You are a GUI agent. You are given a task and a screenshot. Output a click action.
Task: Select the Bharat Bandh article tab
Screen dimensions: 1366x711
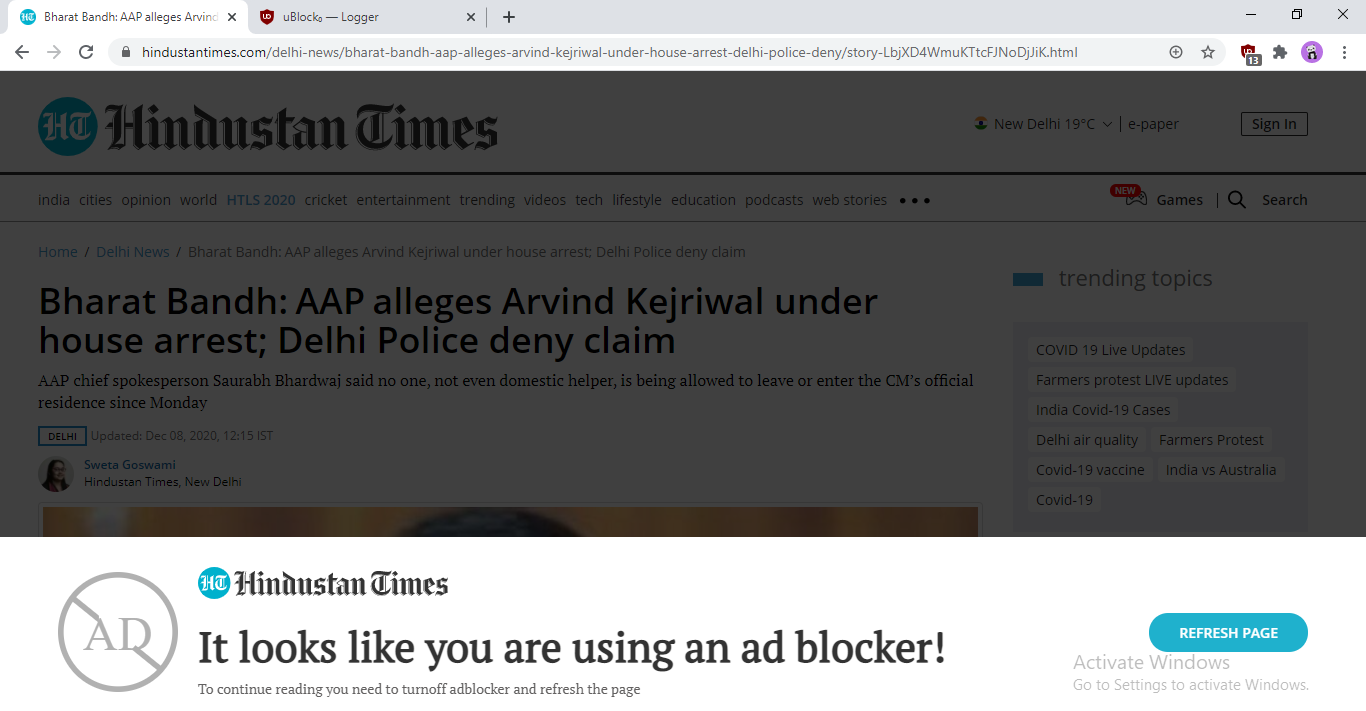point(128,17)
